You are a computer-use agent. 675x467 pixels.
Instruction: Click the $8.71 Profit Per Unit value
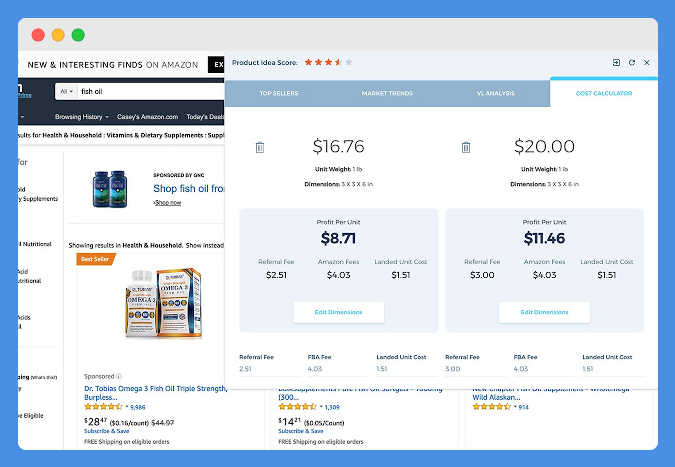click(338, 238)
